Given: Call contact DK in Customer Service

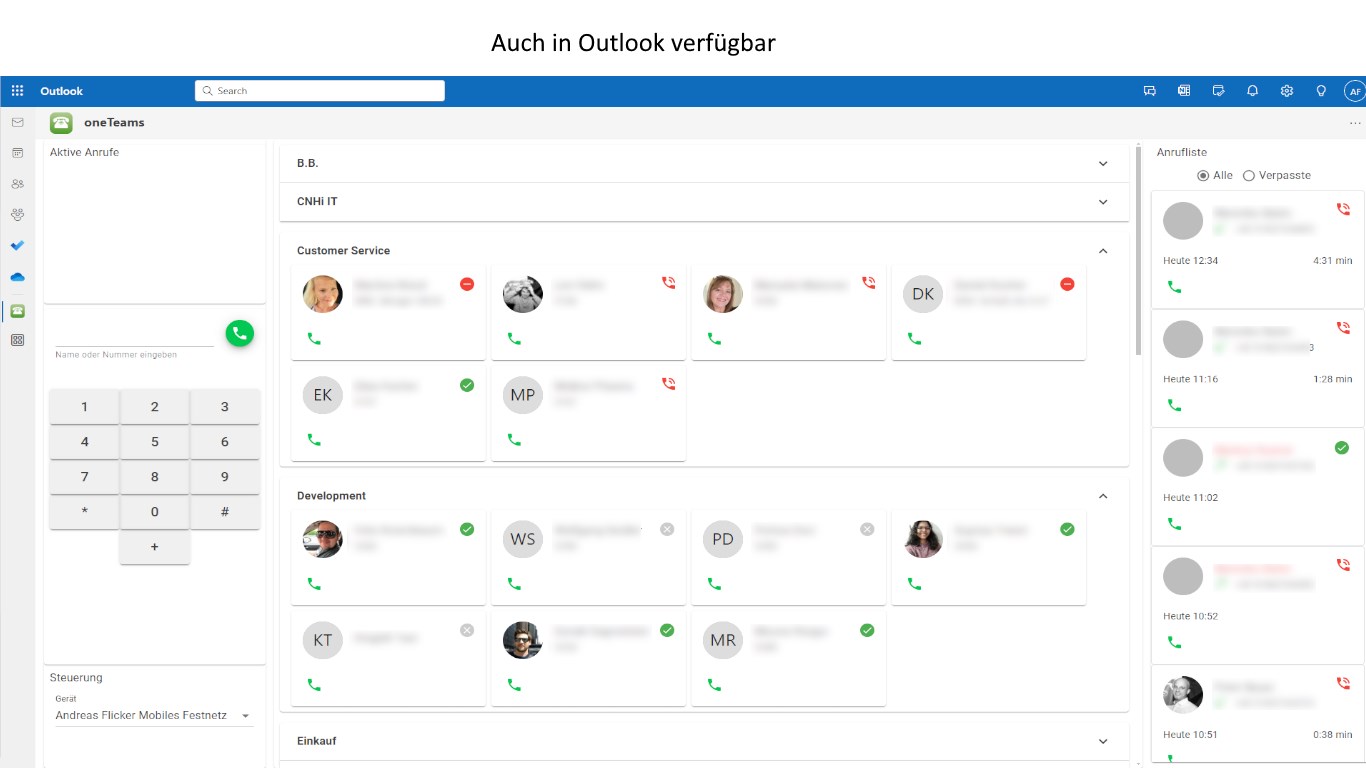Looking at the screenshot, I should [x=914, y=339].
